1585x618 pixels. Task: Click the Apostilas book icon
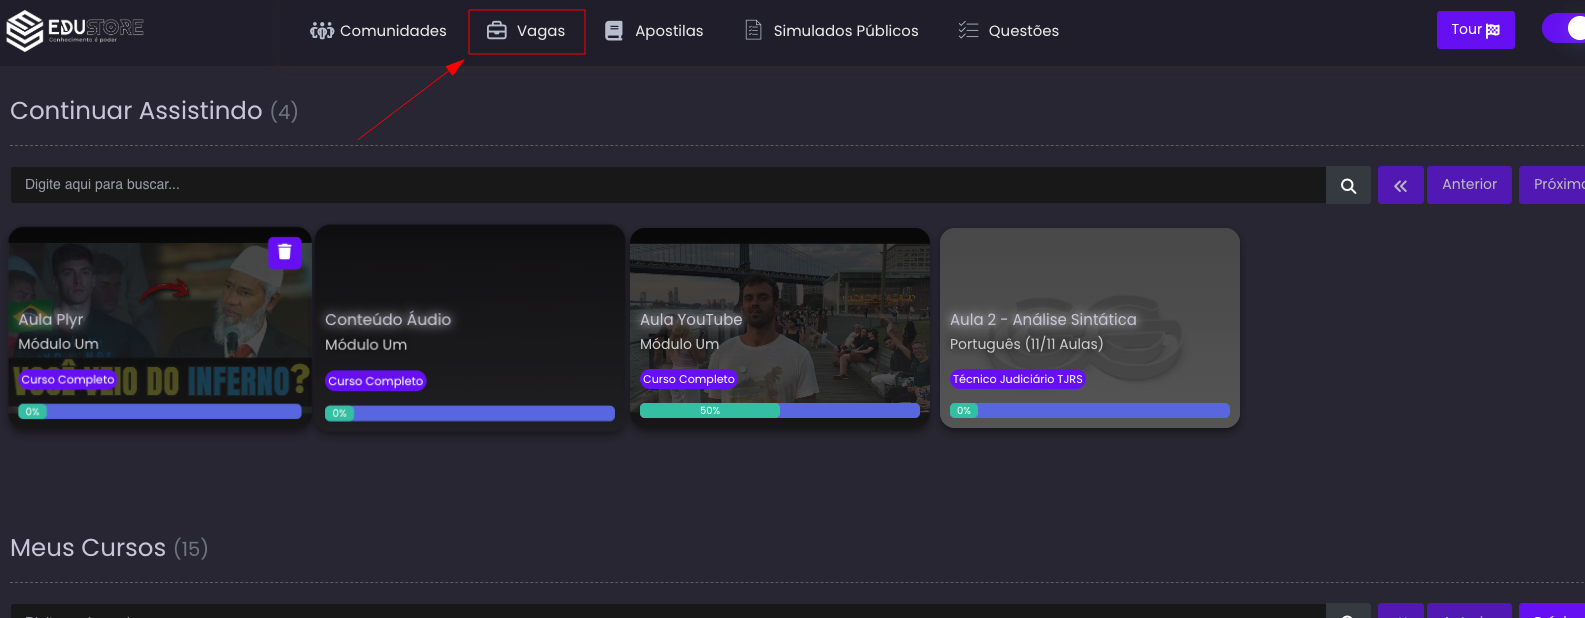[x=614, y=31]
